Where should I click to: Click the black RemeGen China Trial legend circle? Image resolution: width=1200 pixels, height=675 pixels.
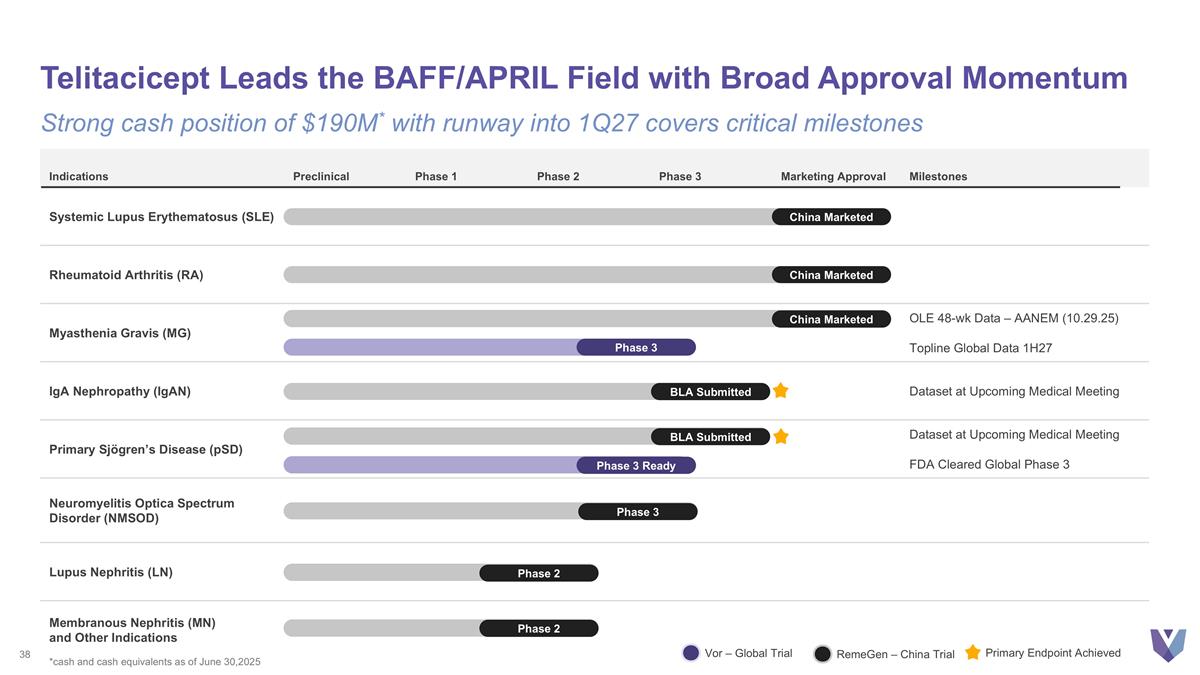tap(822, 653)
